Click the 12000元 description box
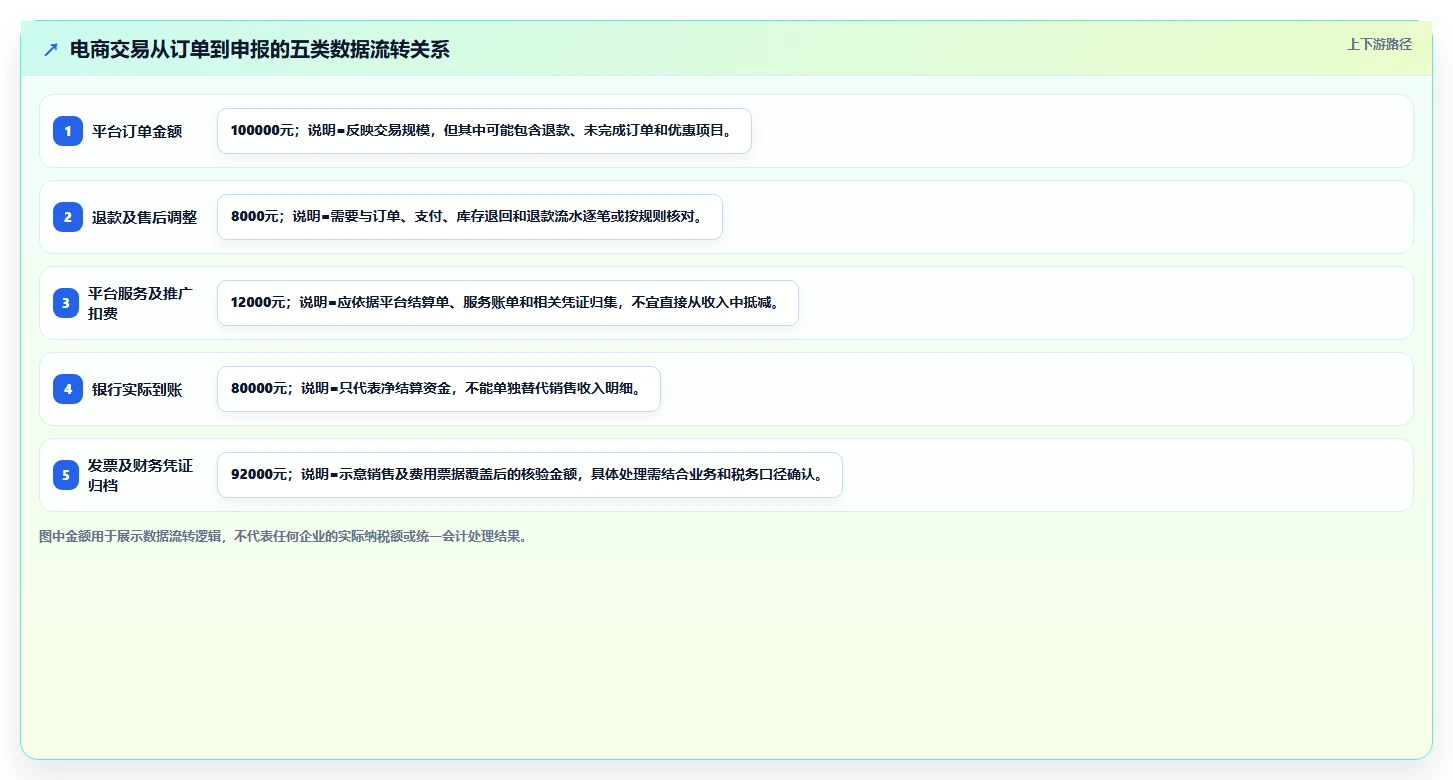 (x=508, y=303)
